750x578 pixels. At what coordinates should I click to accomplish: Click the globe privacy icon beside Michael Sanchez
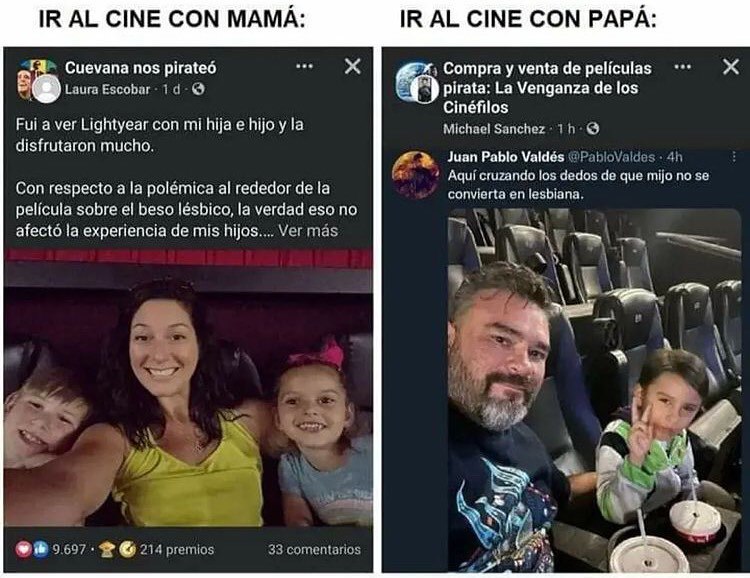[593, 129]
